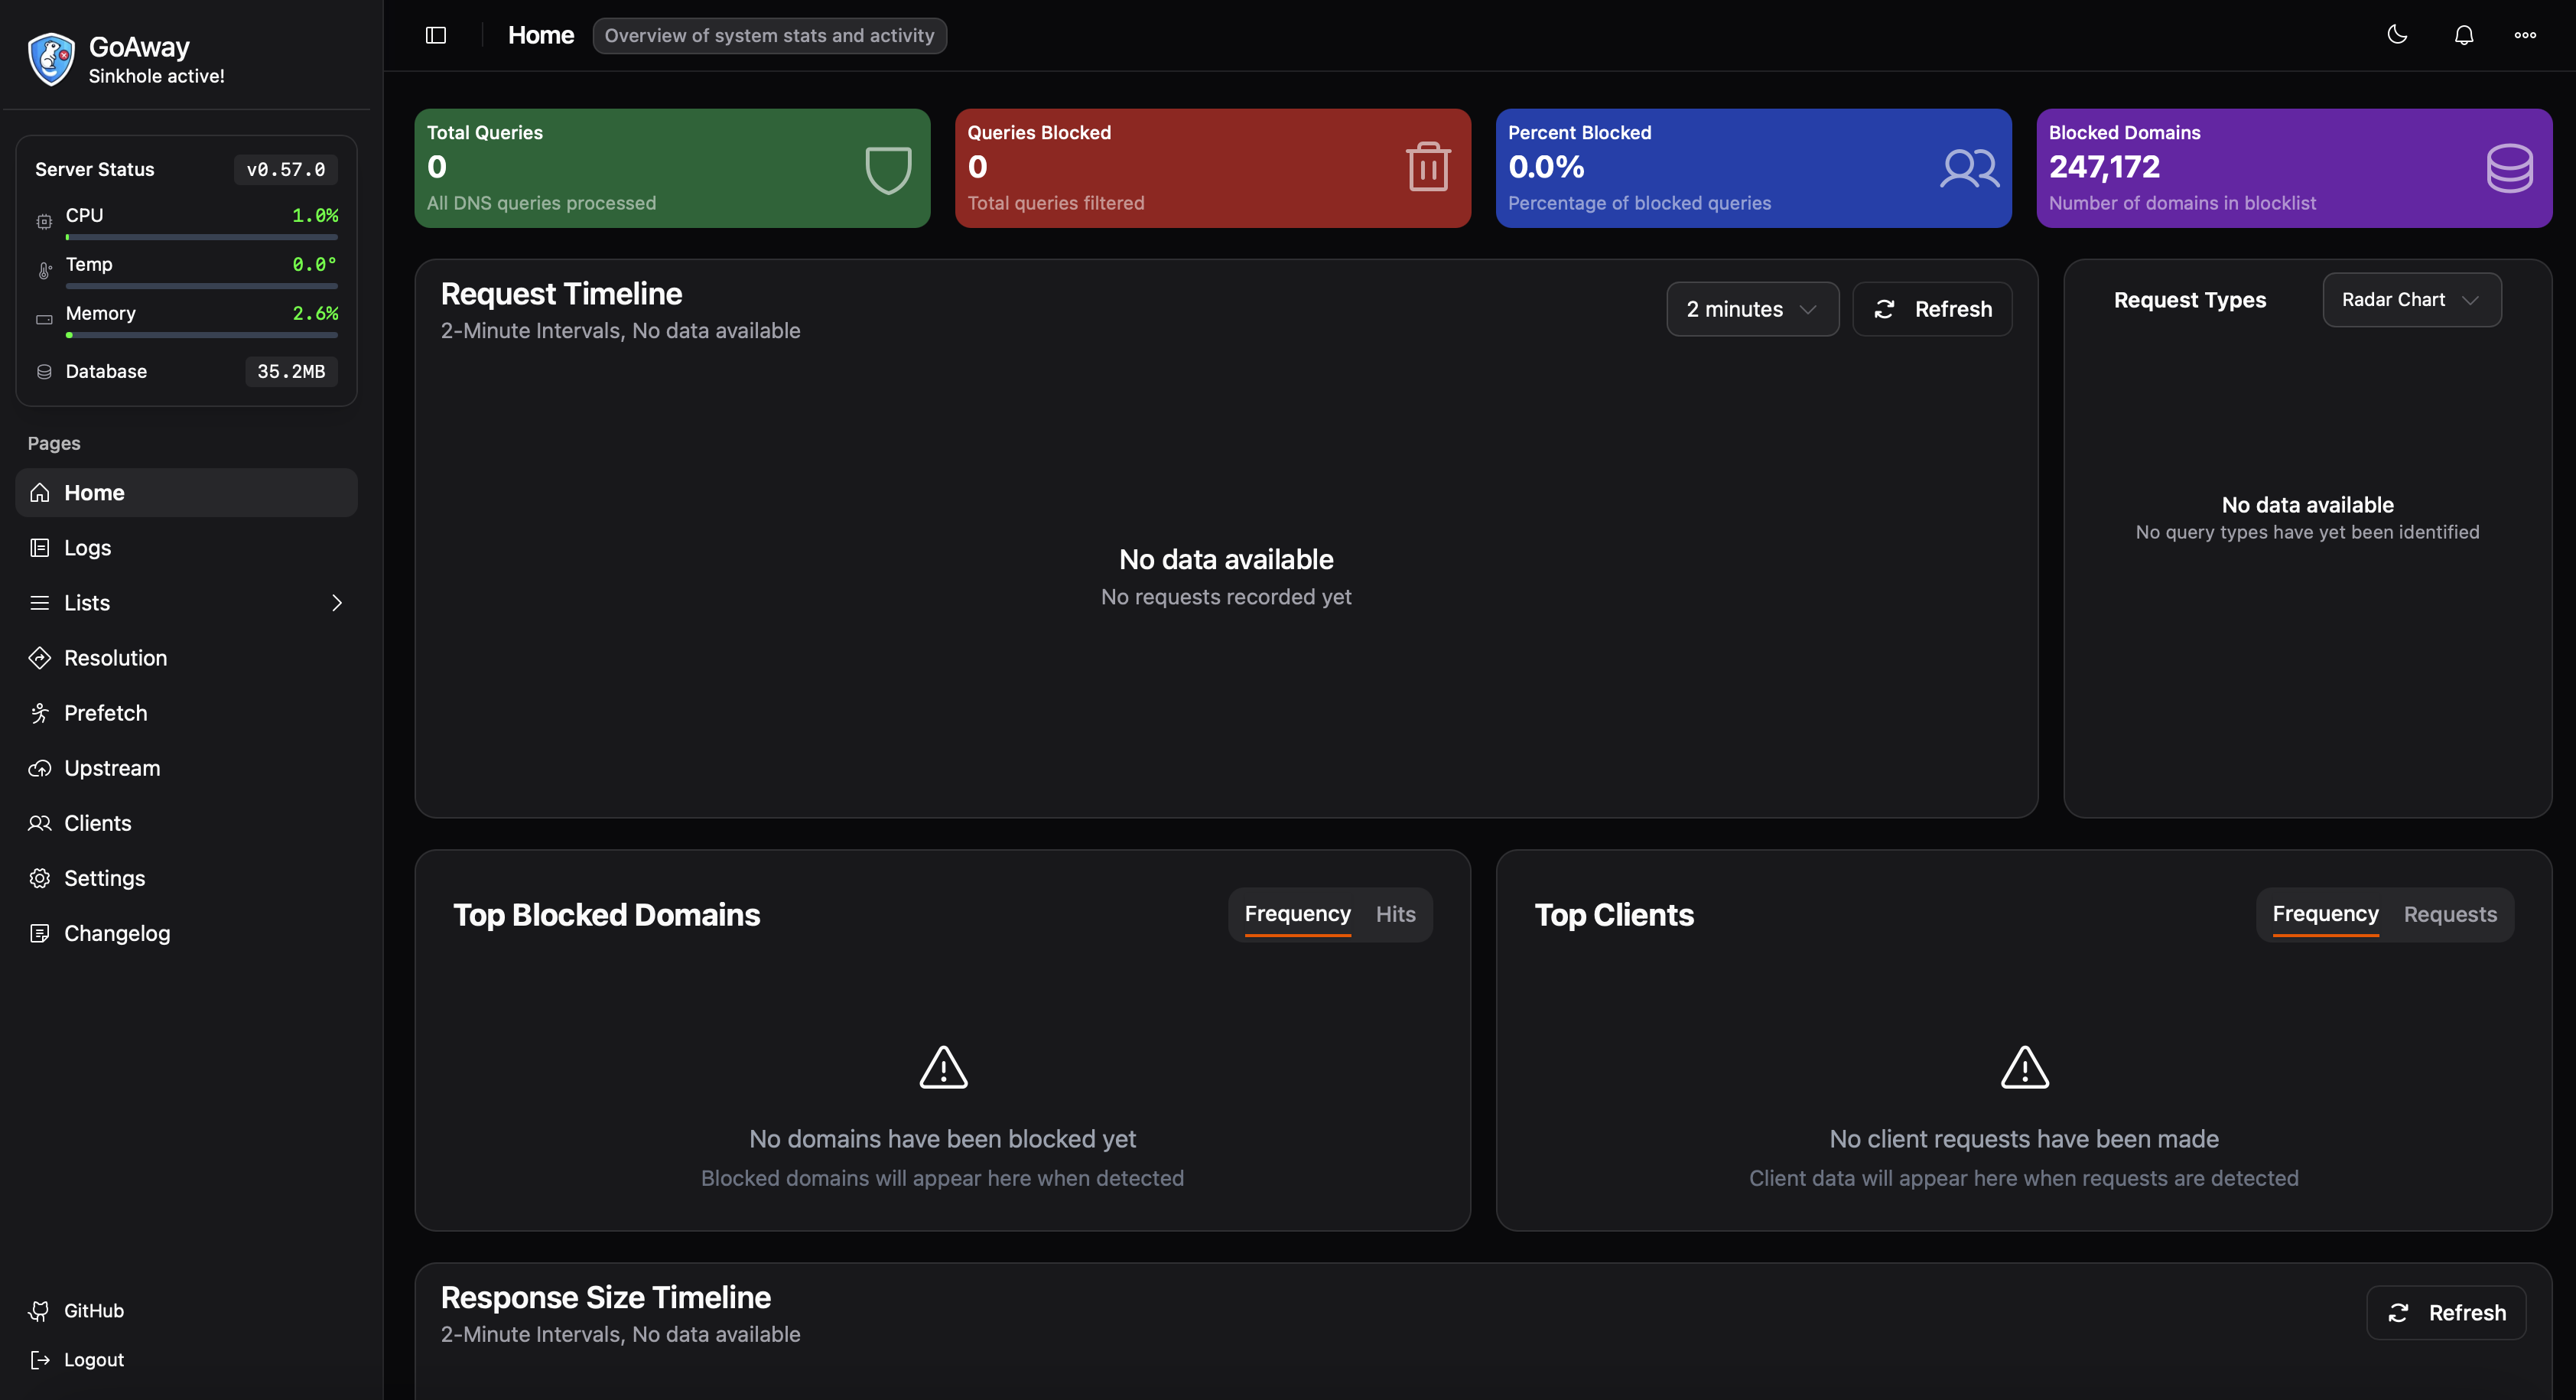Expand the Lists submenu chevron
Image resolution: width=2576 pixels, height=1400 pixels.
(x=337, y=603)
